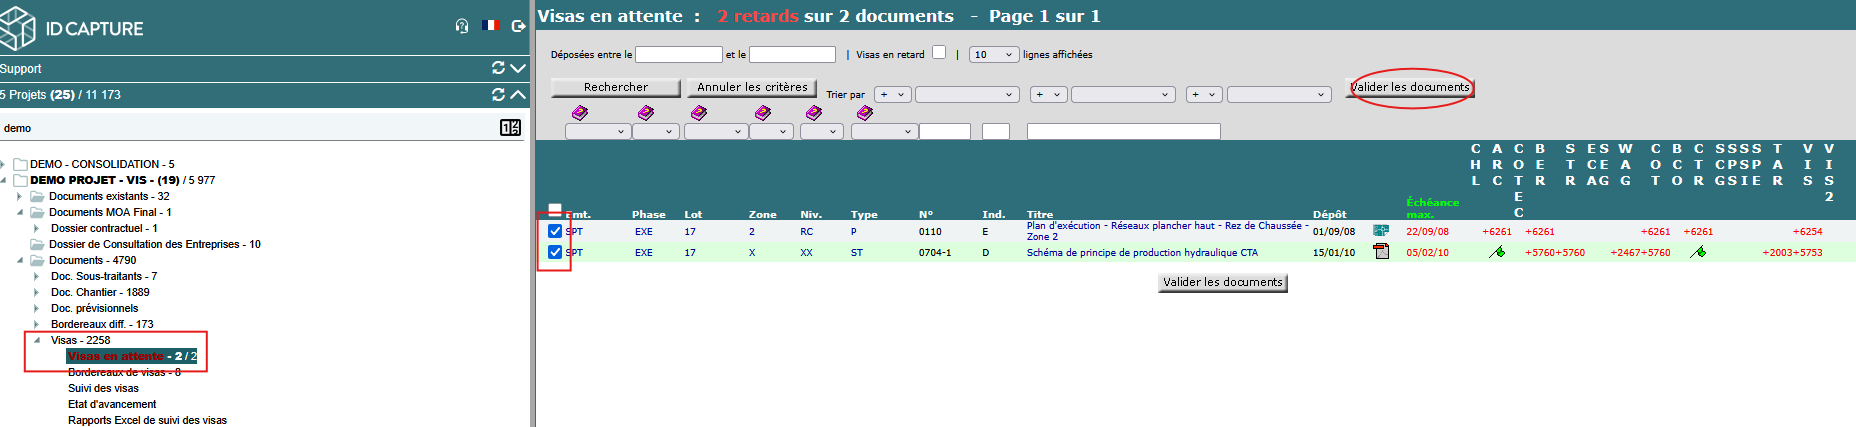The image size is (1856, 427).
Task: Open the PDF icon for Schéma de principe
Action: point(1381,252)
